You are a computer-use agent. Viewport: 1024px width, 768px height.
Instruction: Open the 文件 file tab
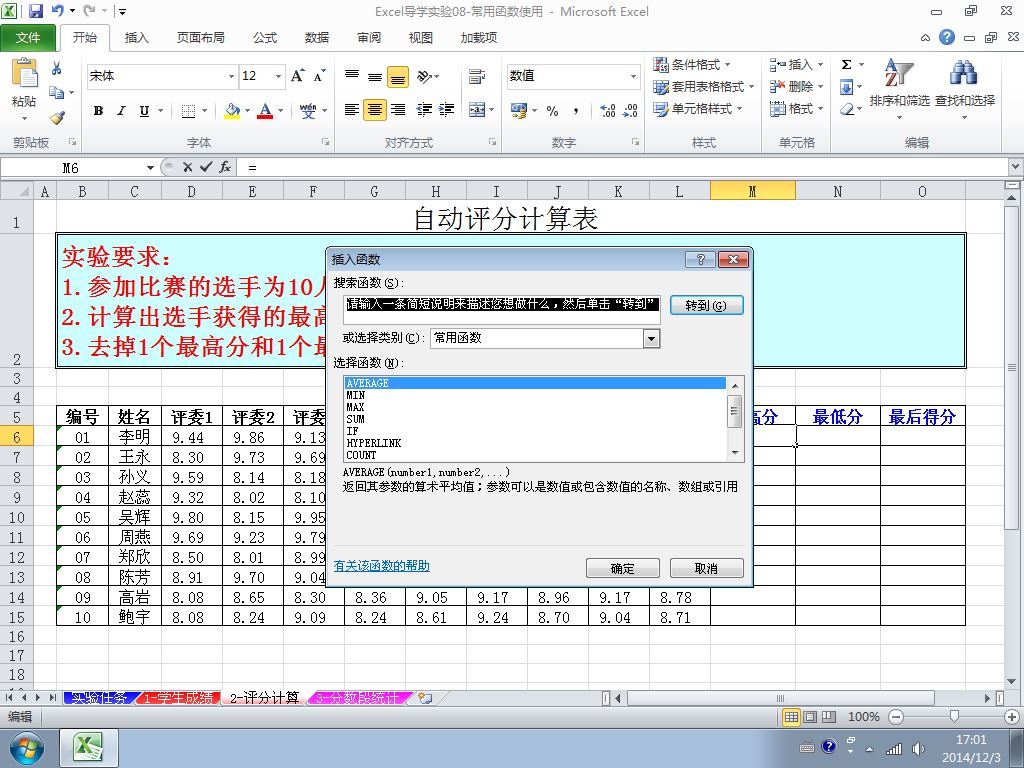[27, 38]
